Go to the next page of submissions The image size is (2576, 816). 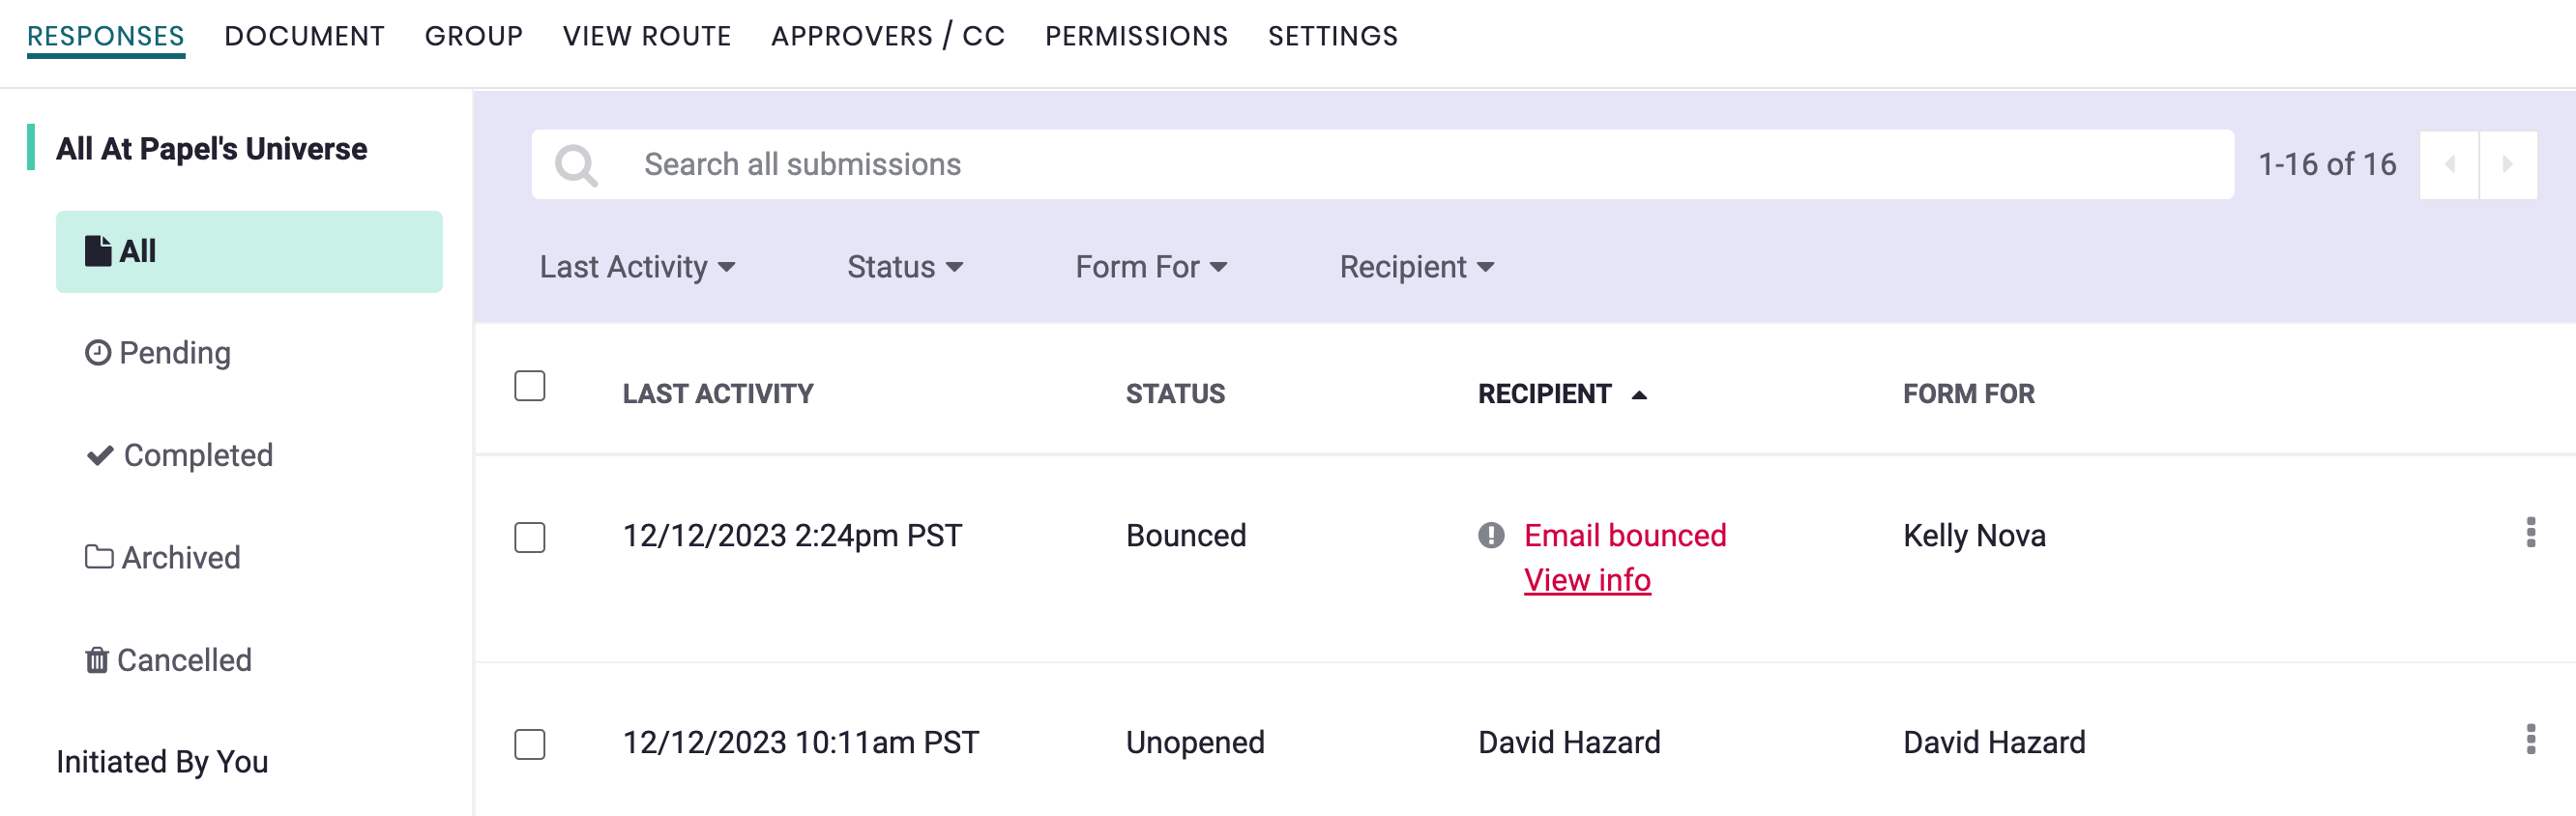click(x=2507, y=165)
